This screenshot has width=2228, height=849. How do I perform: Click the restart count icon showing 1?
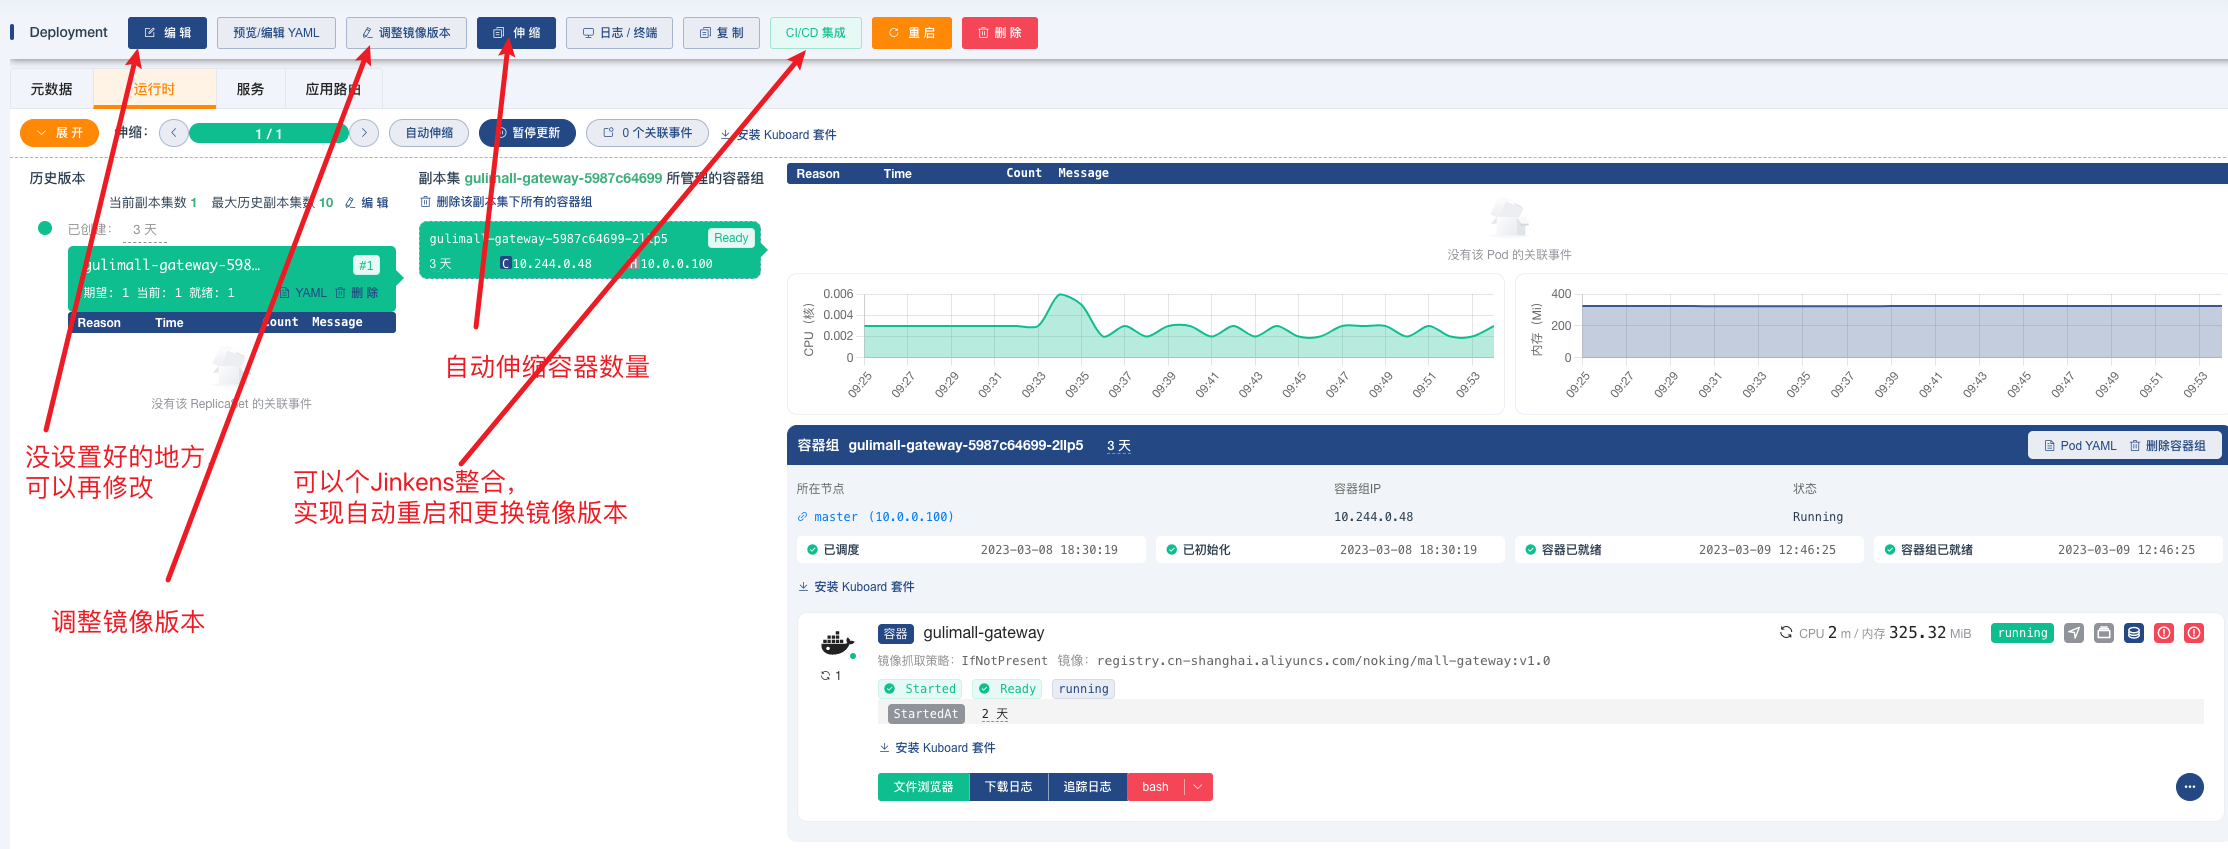831,676
